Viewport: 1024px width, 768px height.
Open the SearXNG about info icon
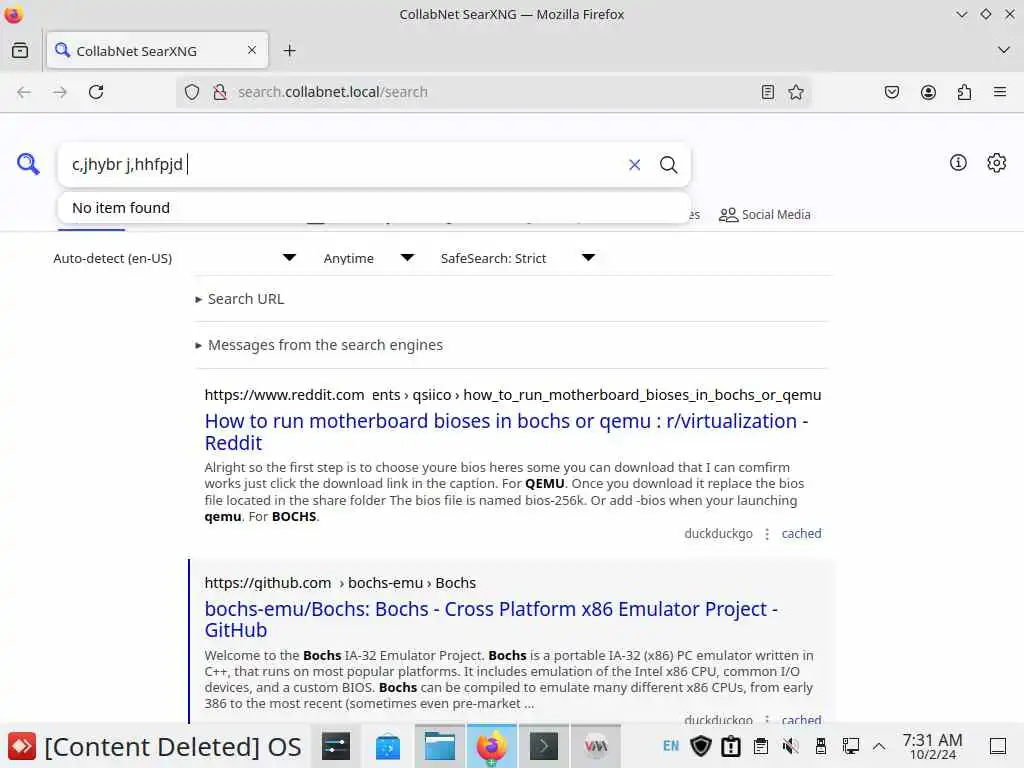pos(958,163)
